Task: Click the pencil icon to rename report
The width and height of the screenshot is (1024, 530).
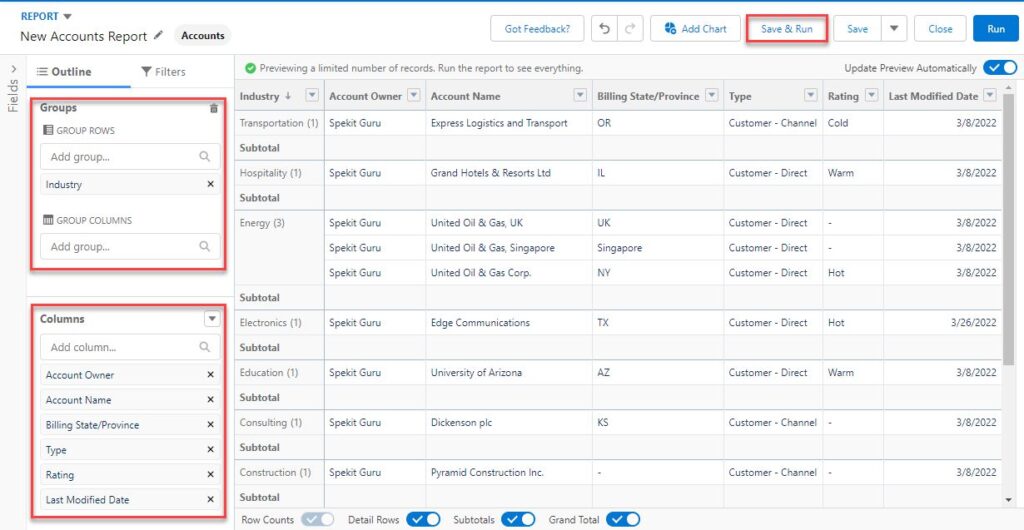Action: [x=158, y=36]
